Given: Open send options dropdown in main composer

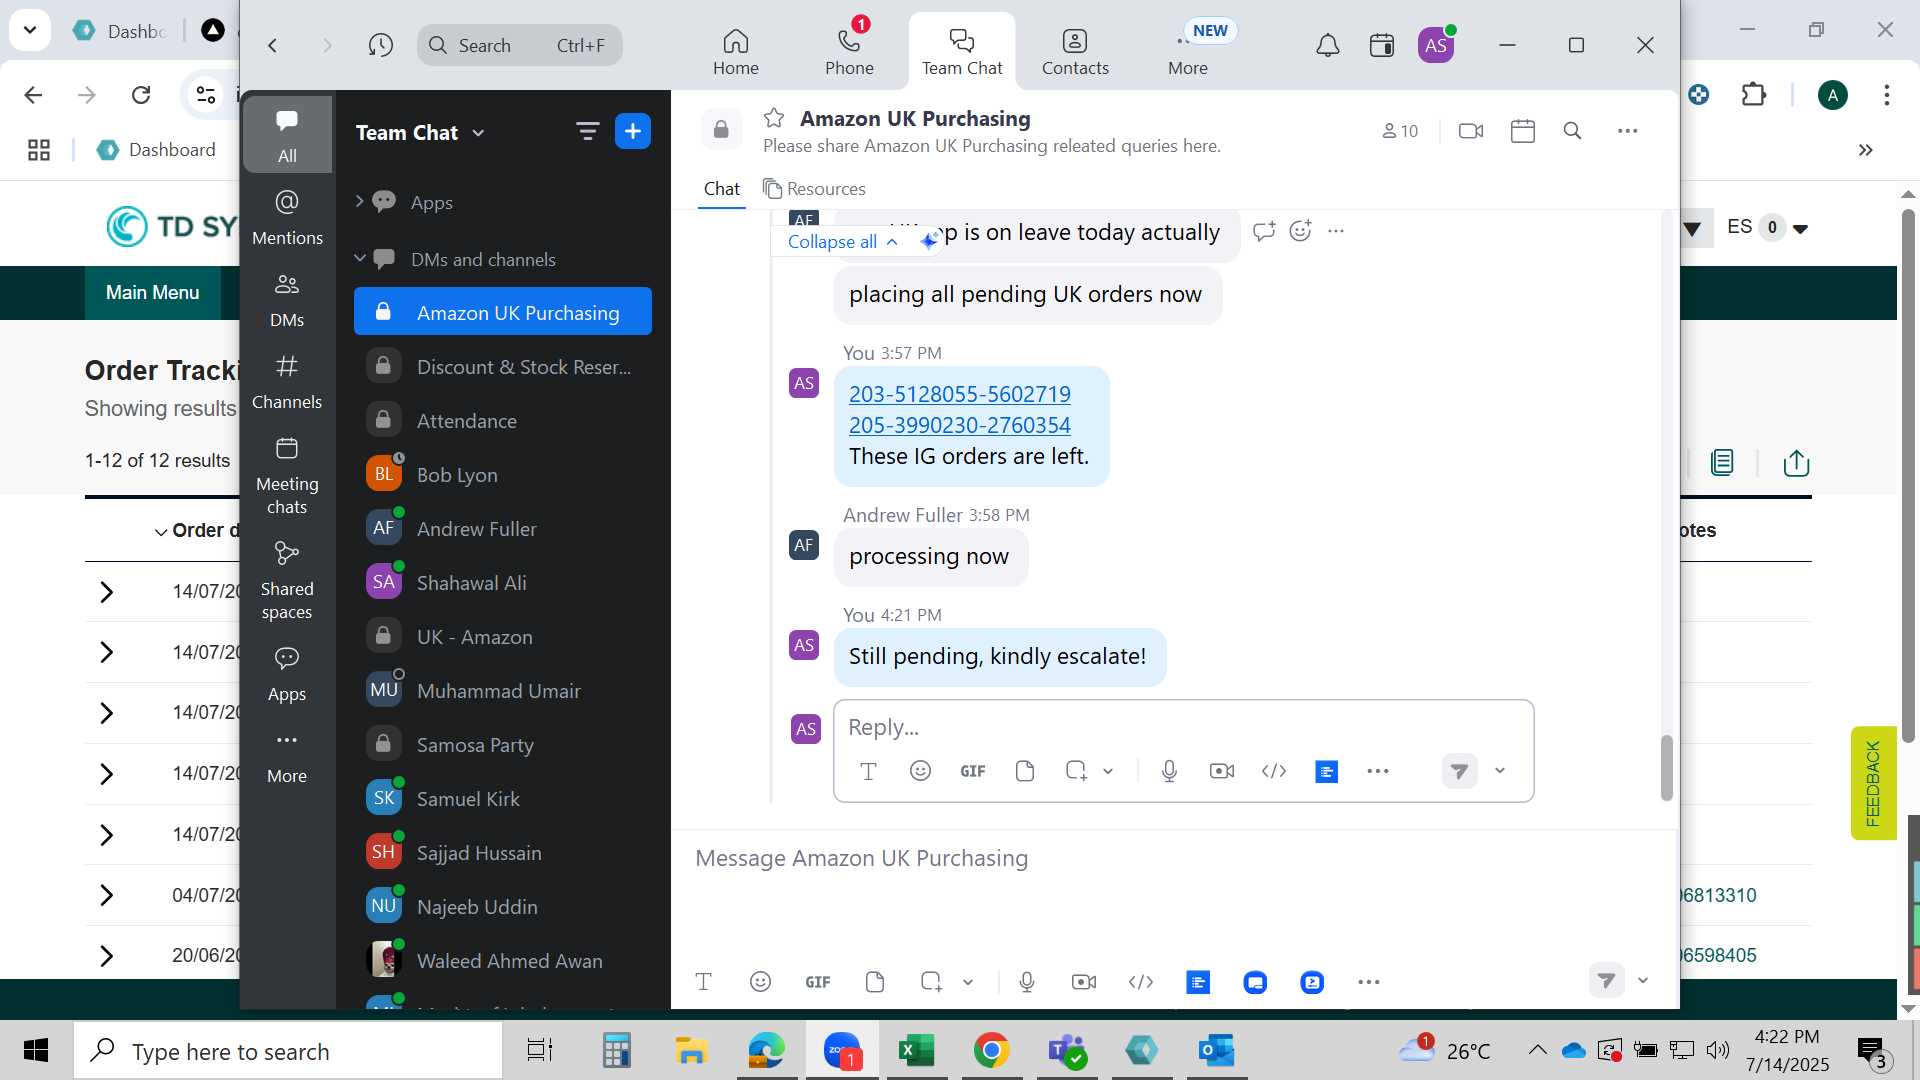Looking at the screenshot, I should (x=1642, y=981).
